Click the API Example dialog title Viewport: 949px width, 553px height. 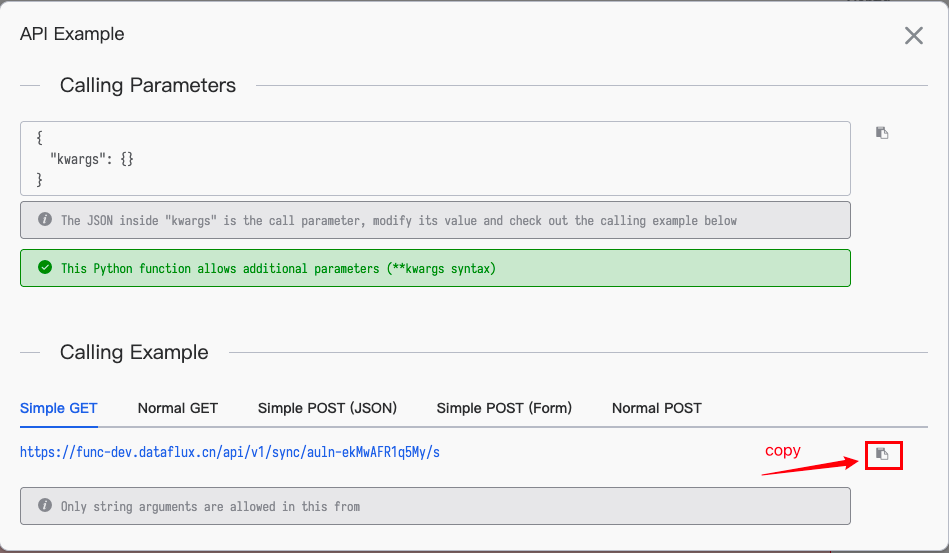[x=72, y=34]
